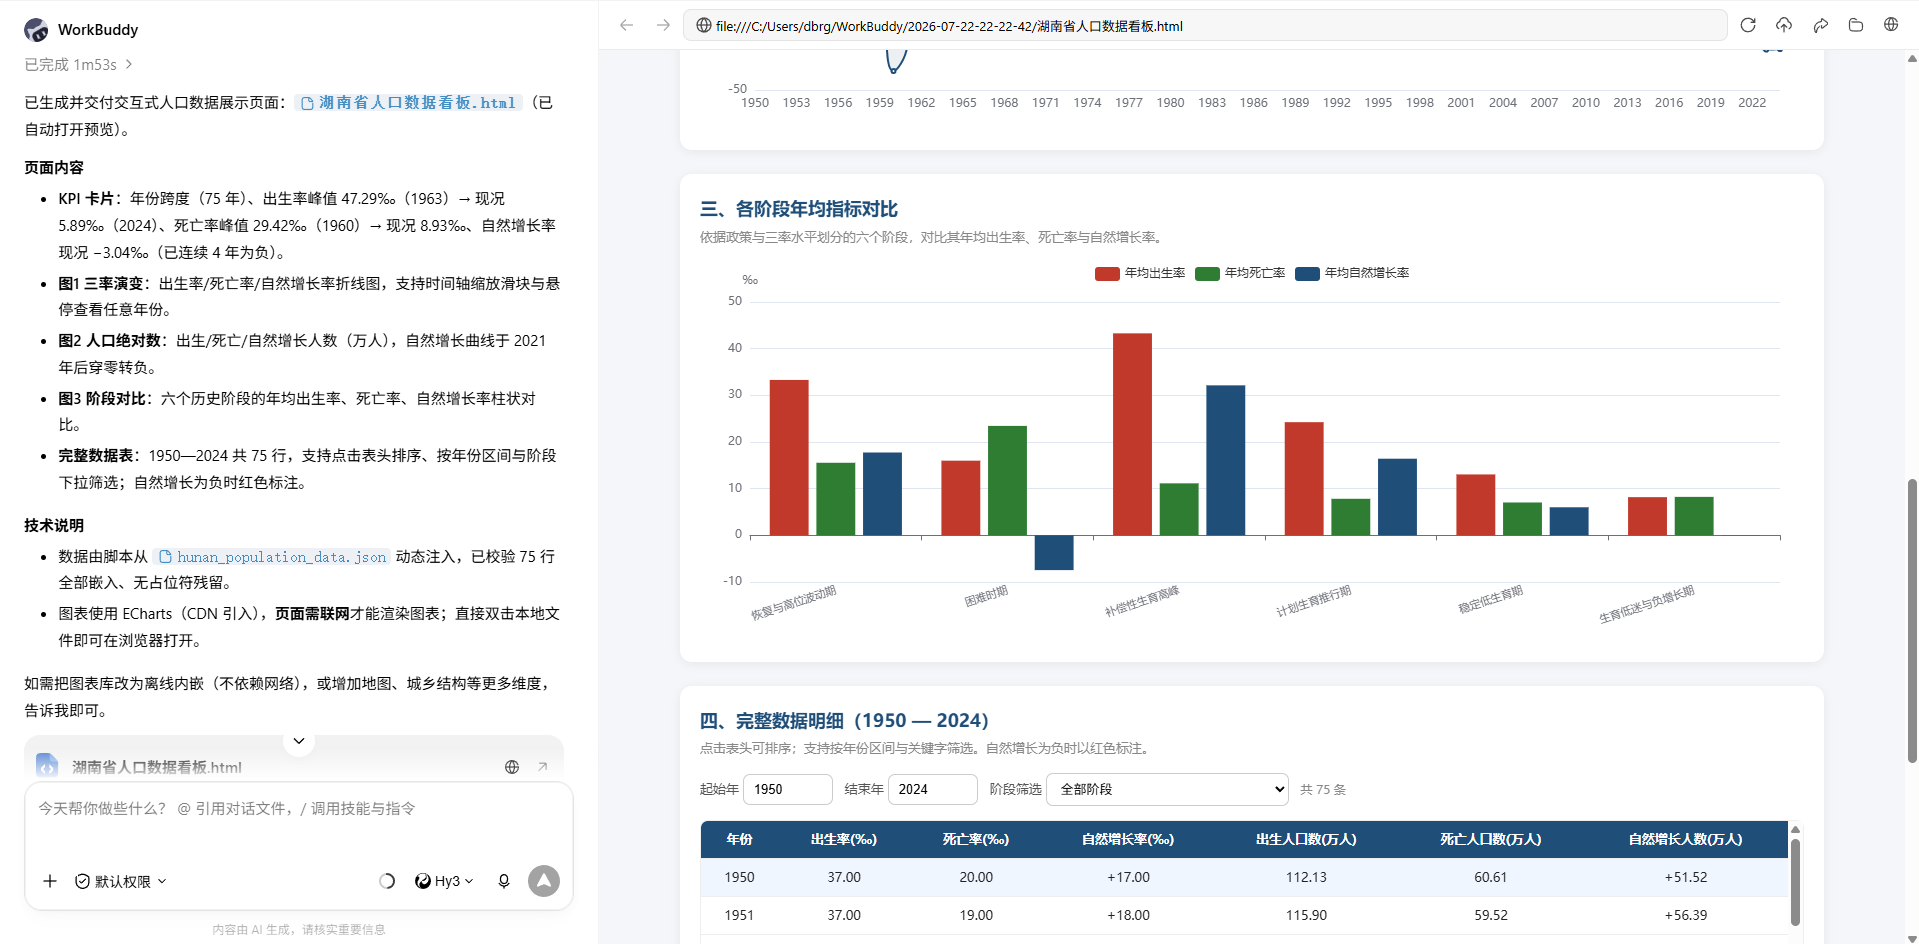This screenshot has height=944, width=1919.
Task: Sort table by 死亡人口数(万人) column header
Action: (x=1490, y=839)
